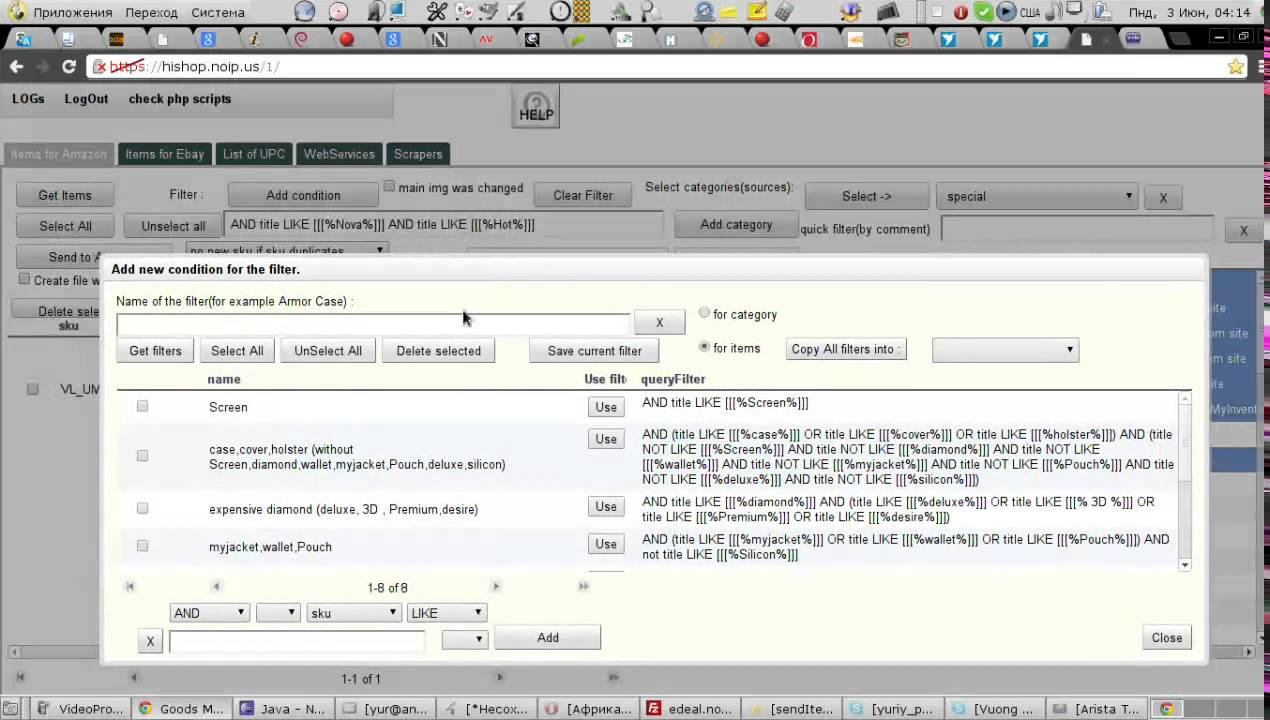This screenshot has height=720, width=1270.
Task: Select the 'for items' radio button
Action: 704,347
